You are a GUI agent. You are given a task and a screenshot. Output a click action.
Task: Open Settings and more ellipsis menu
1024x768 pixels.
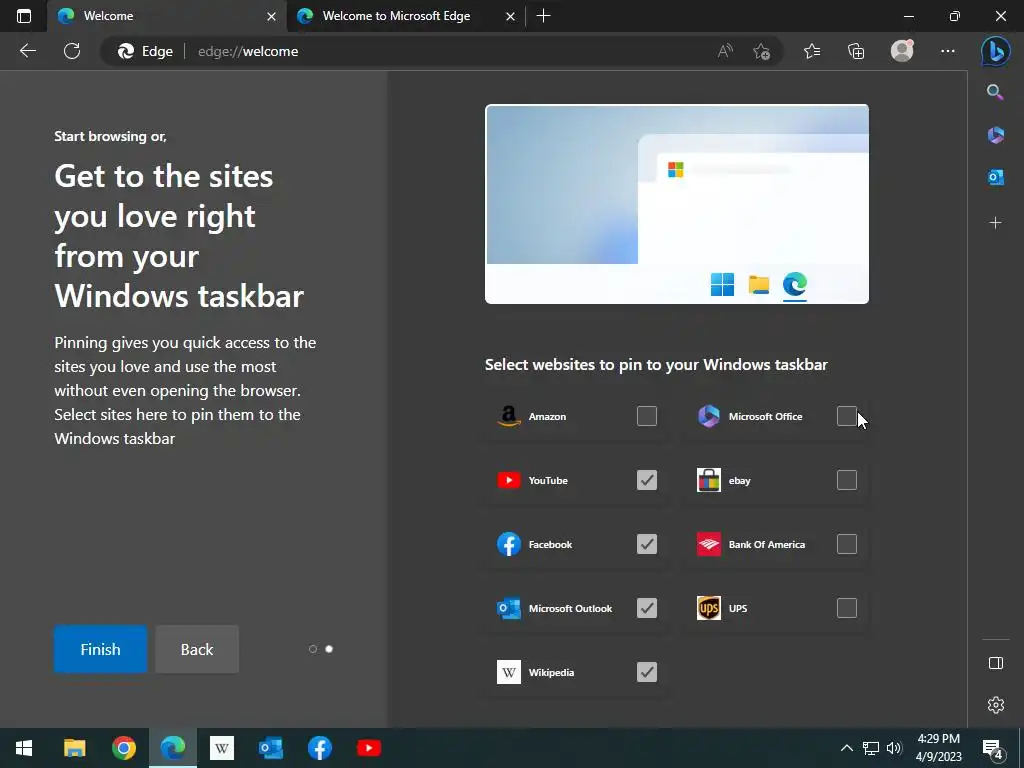948,51
